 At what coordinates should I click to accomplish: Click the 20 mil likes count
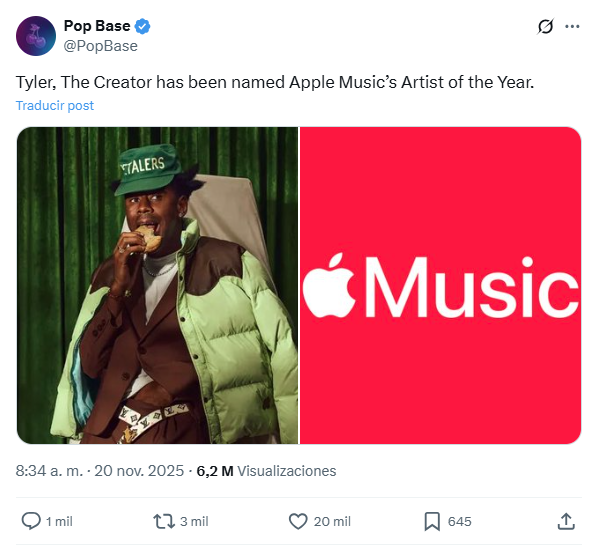[x=332, y=521]
